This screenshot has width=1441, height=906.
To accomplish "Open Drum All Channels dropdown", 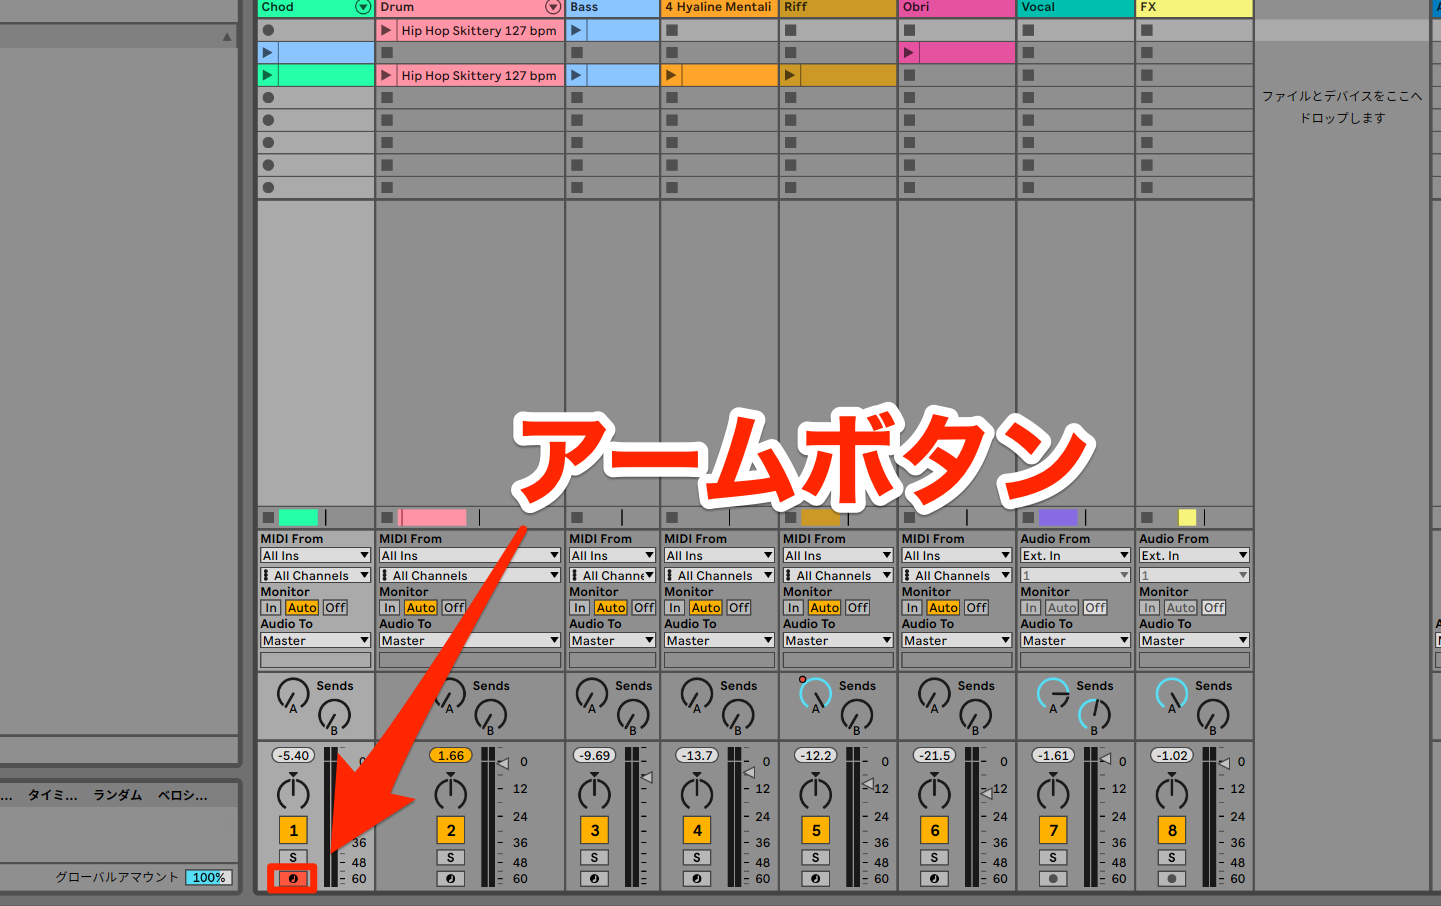I will click(469, 576).
